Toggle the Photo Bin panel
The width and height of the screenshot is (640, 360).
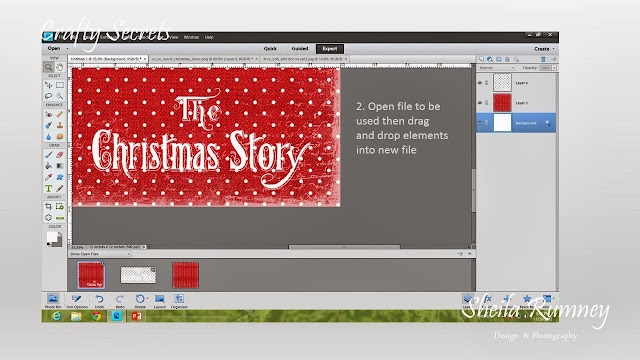pos(53,301)
